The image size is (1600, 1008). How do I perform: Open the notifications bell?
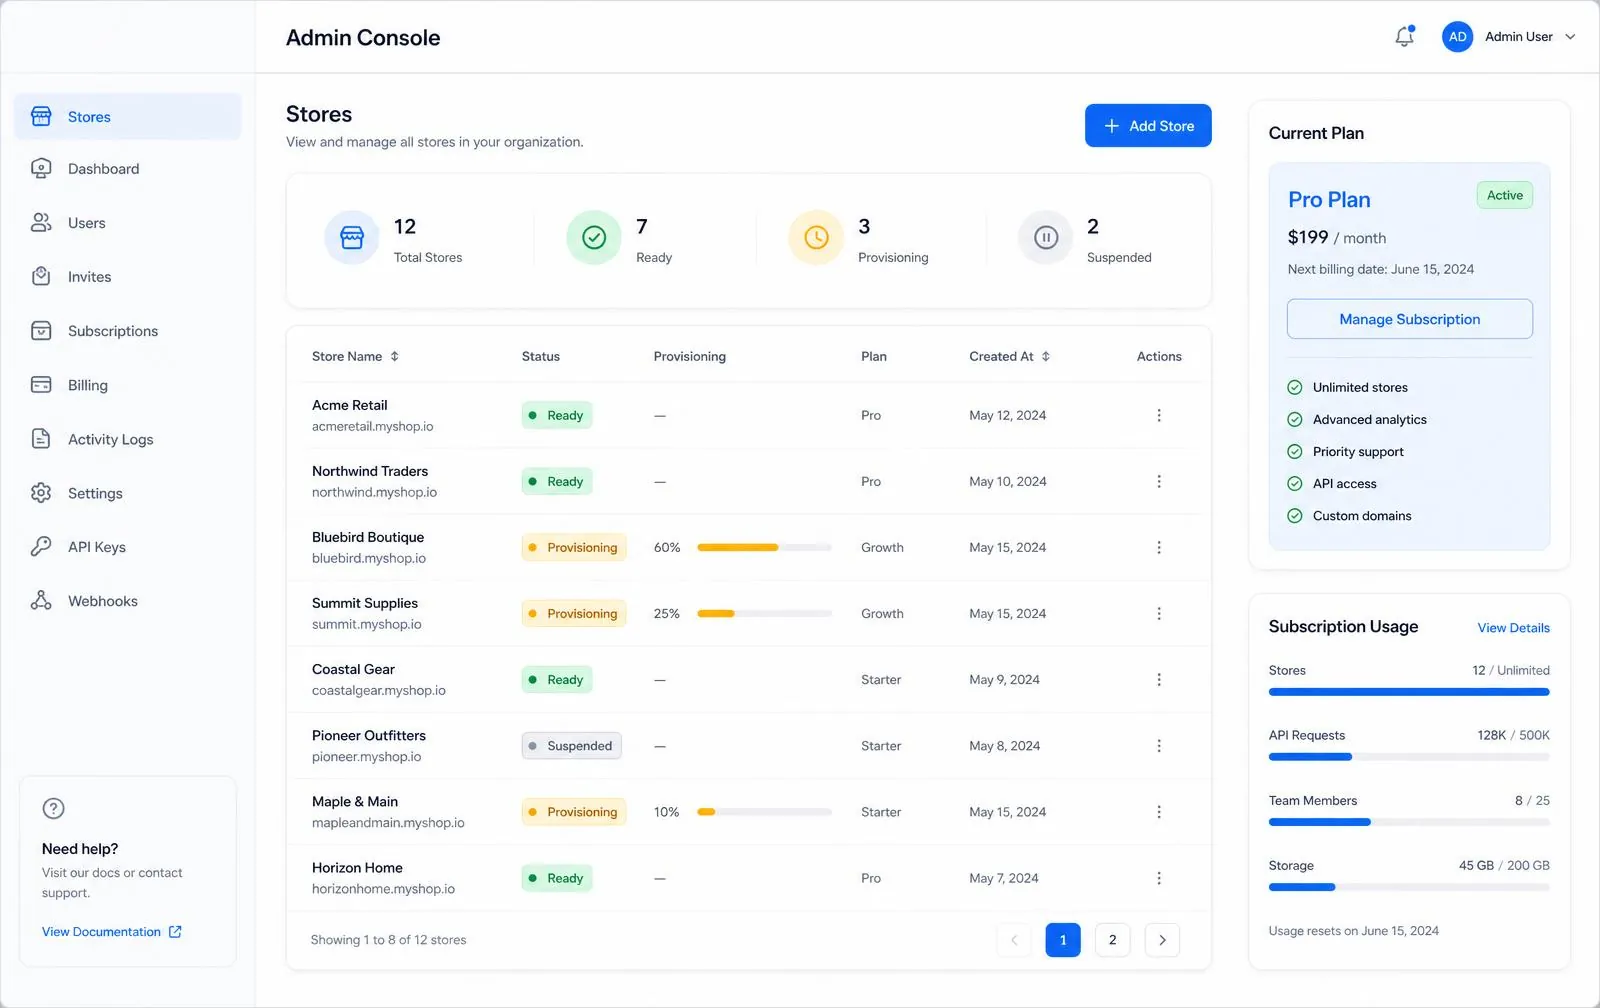(x=1404, y=37)
